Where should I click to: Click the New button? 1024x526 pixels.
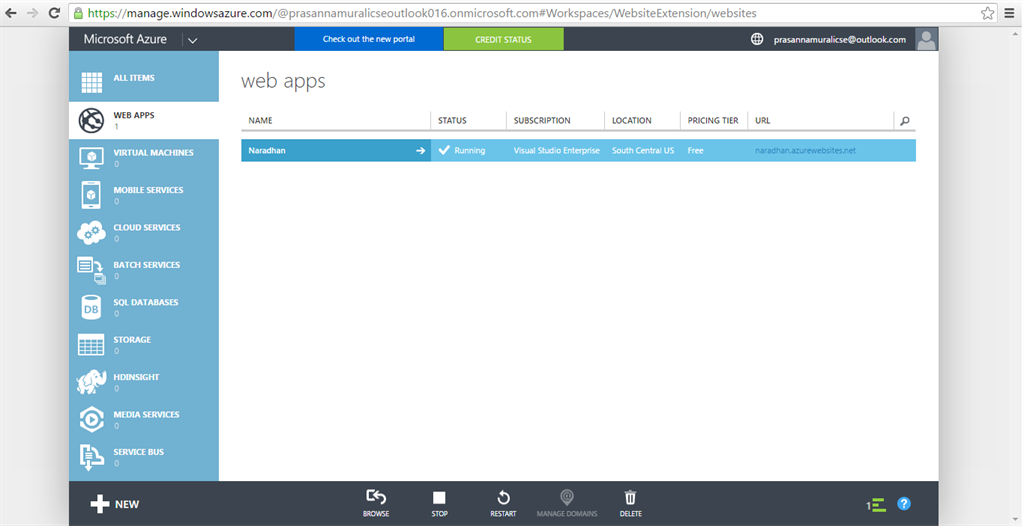point(115,504)
